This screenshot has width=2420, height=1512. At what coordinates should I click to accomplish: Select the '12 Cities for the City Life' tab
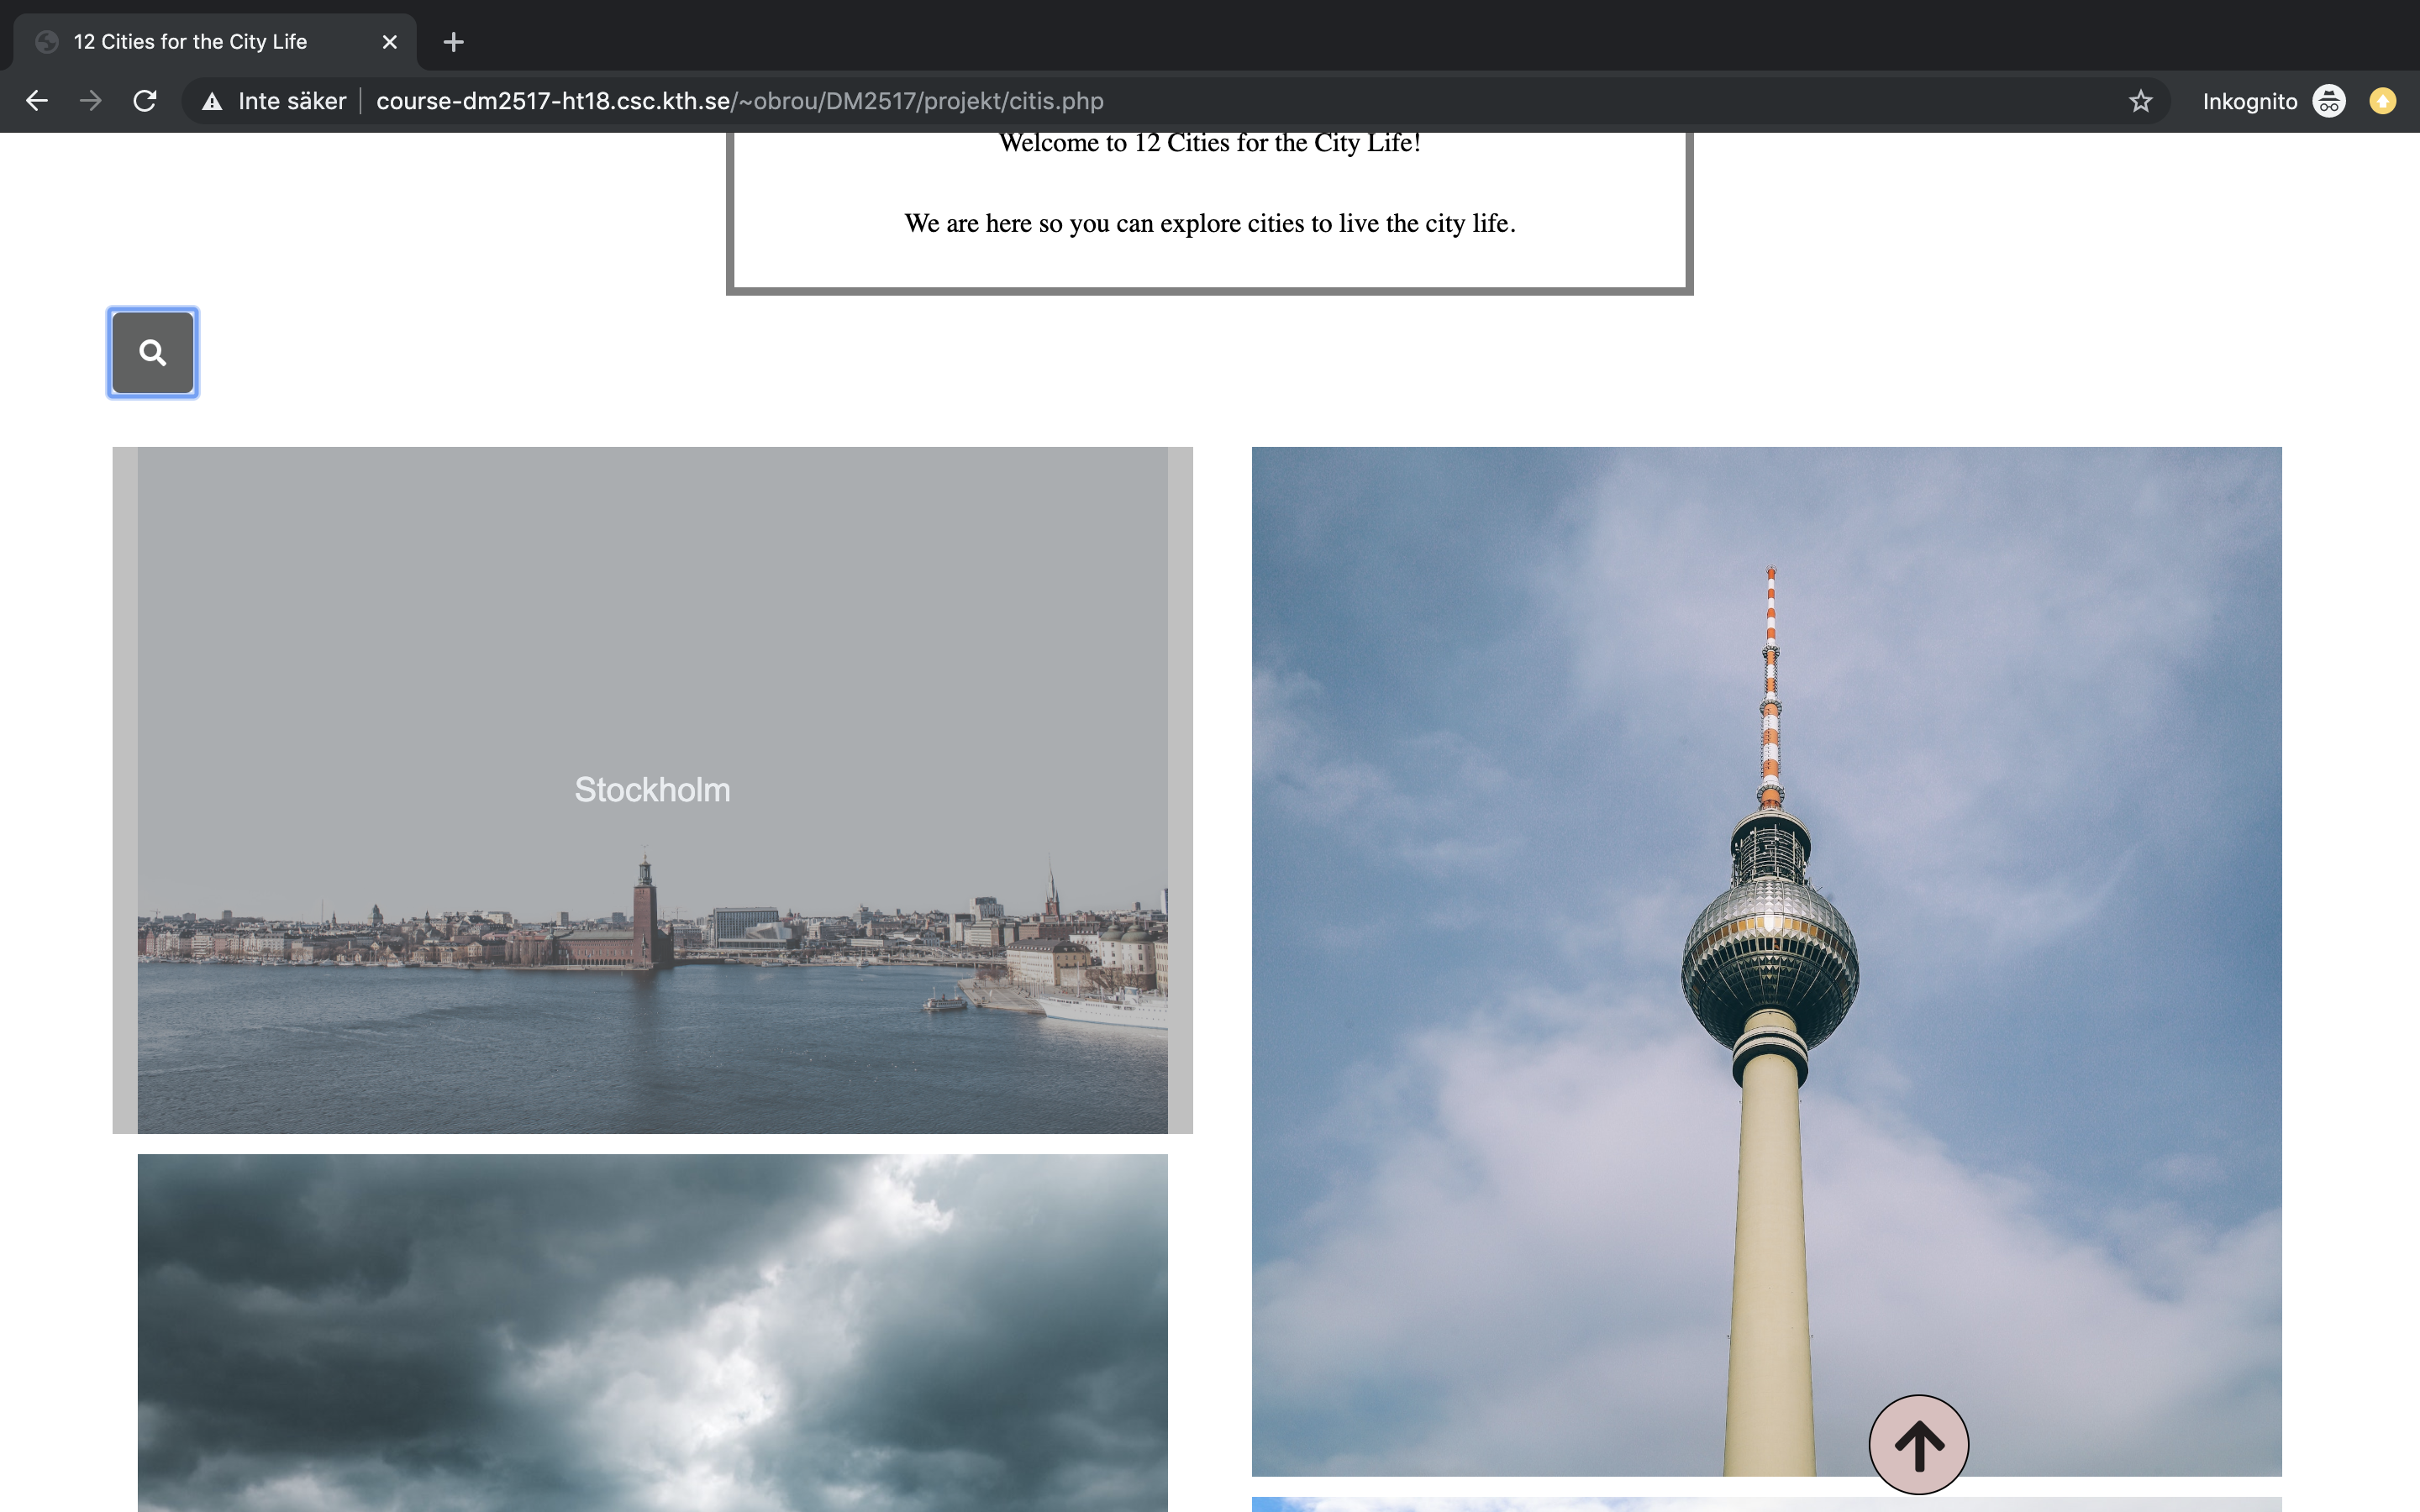(190, 42)
